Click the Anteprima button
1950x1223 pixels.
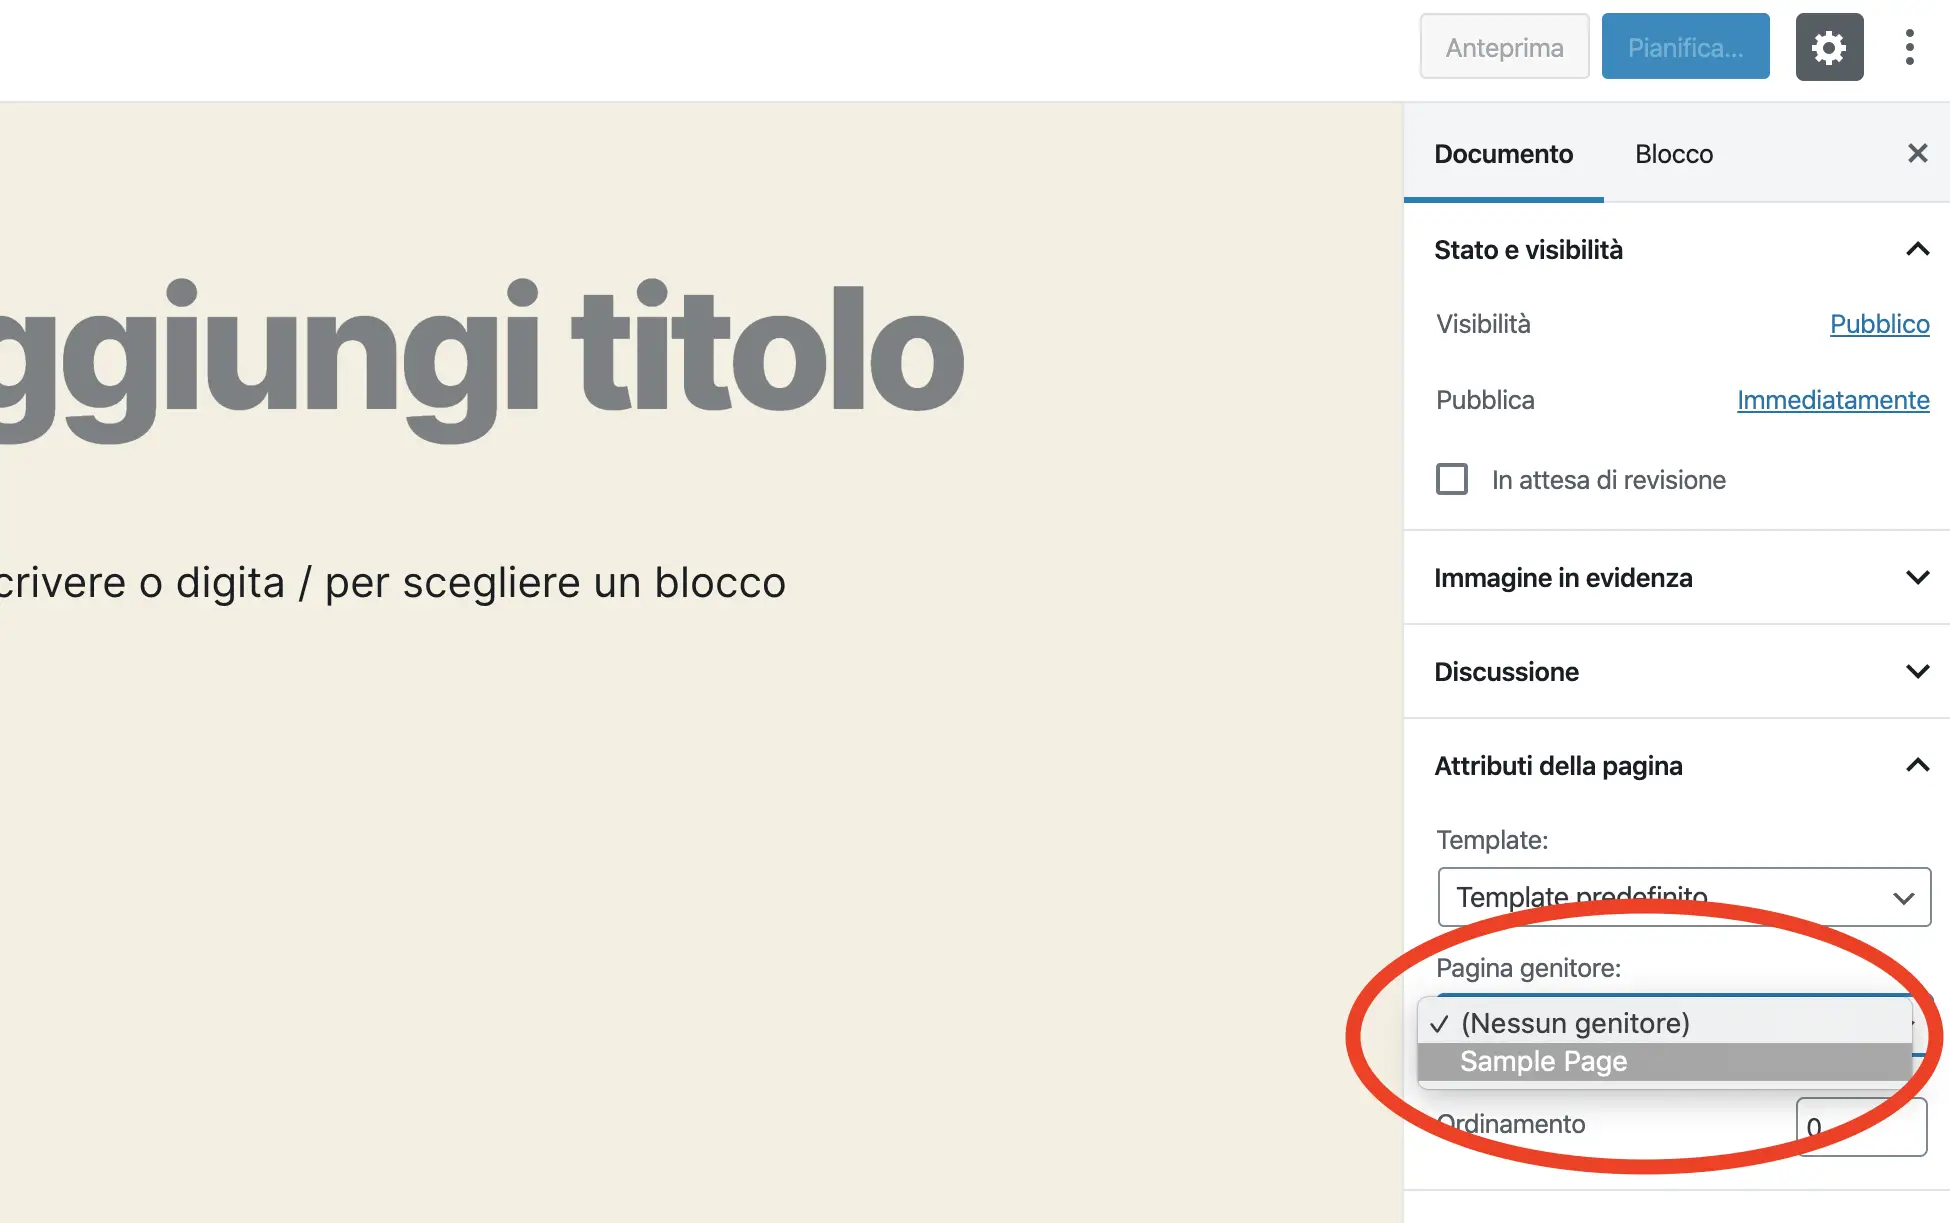click(x=1503, y=47)
